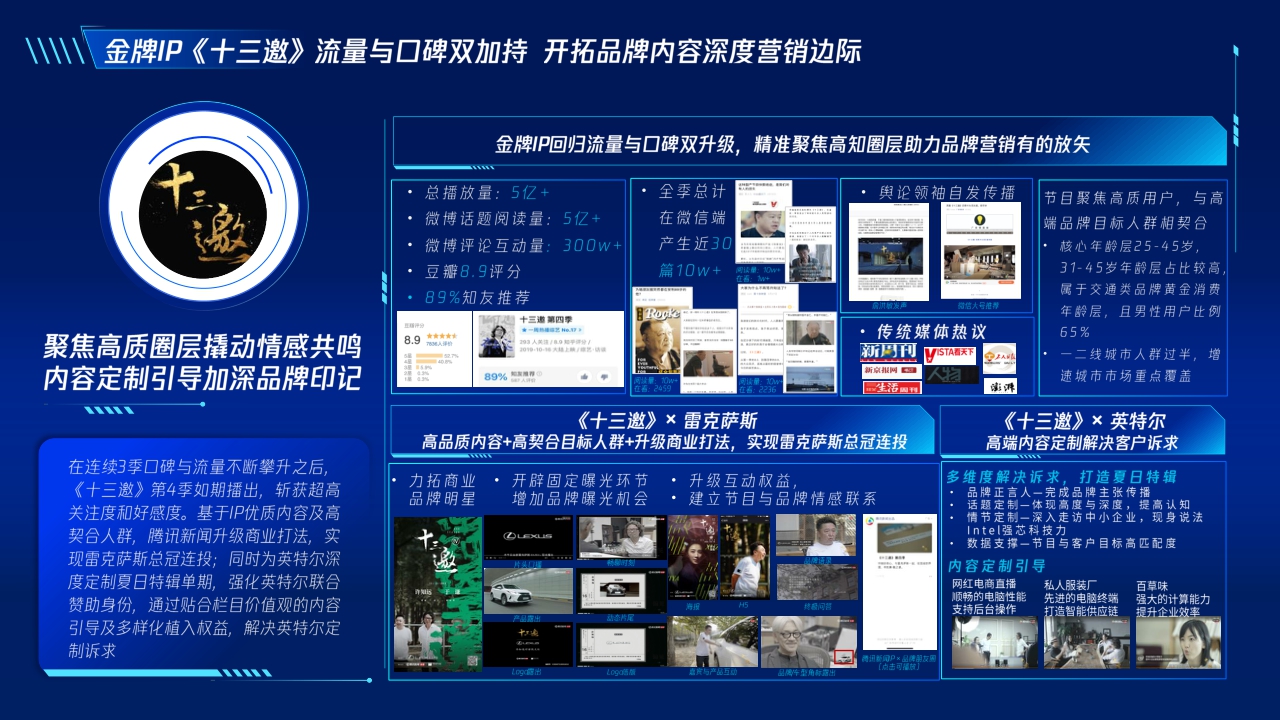This screenshot has height=720, width=1280.
Task: Click the 生活周刊 logo
Action: [892, 388]
